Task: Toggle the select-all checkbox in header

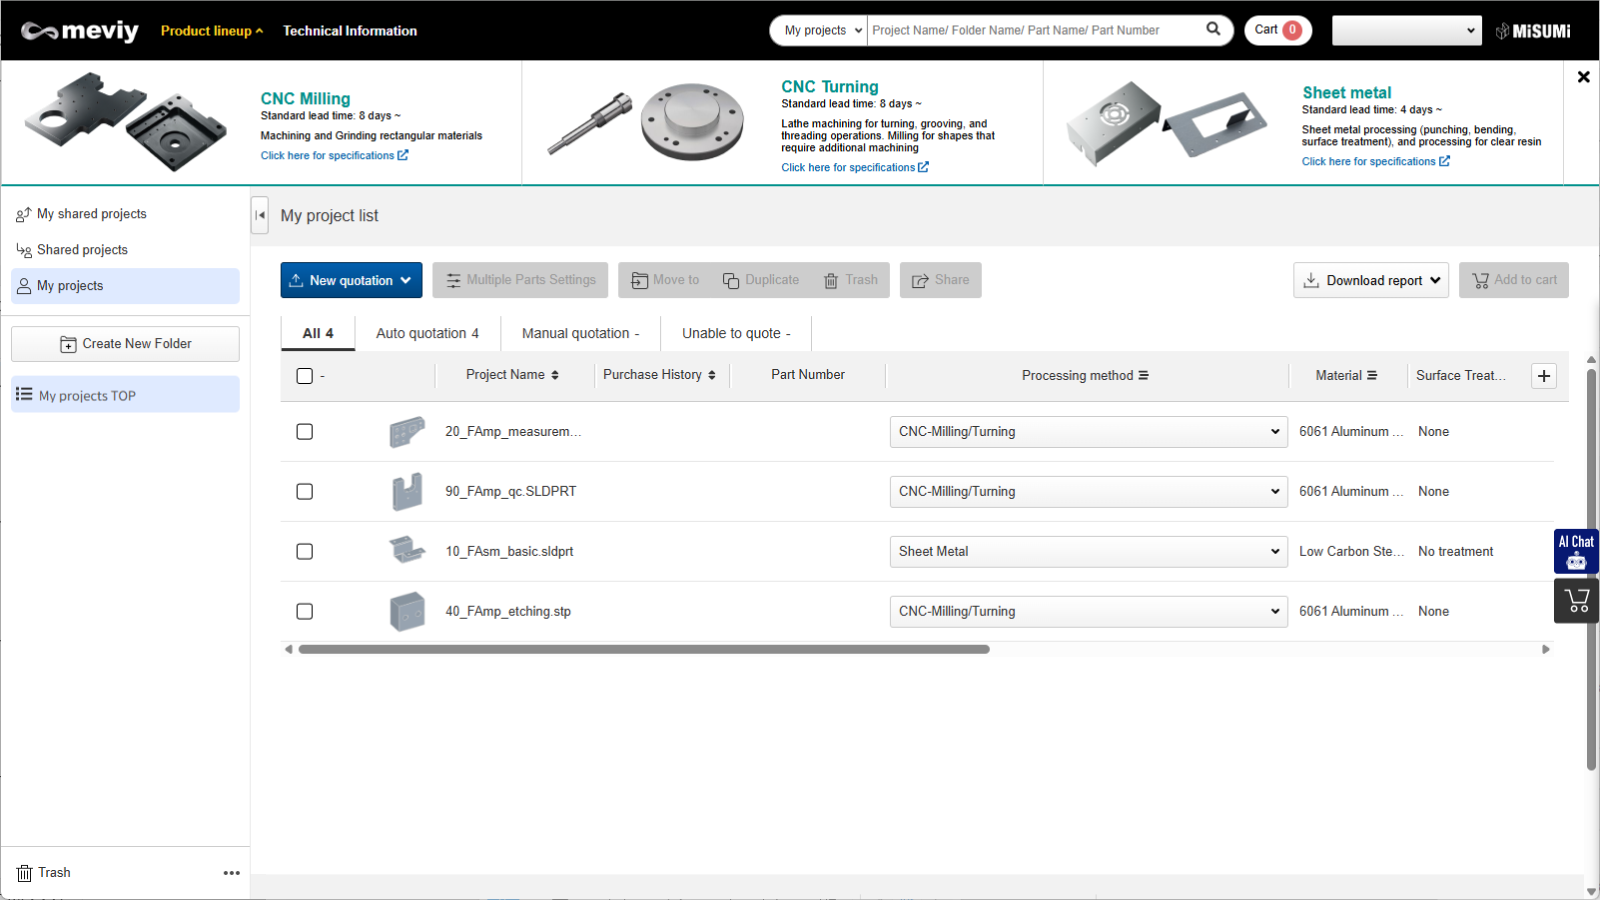Action: 305,376
